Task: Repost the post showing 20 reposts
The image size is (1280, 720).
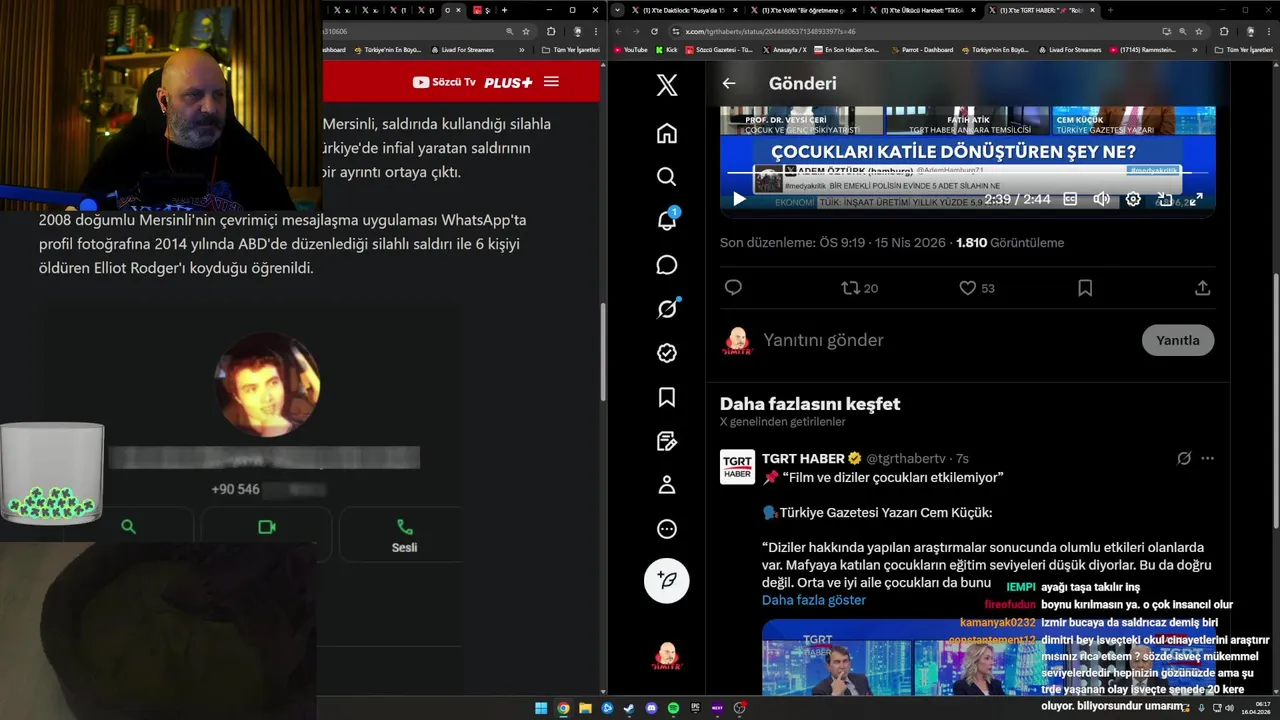Action: (859, 288)
